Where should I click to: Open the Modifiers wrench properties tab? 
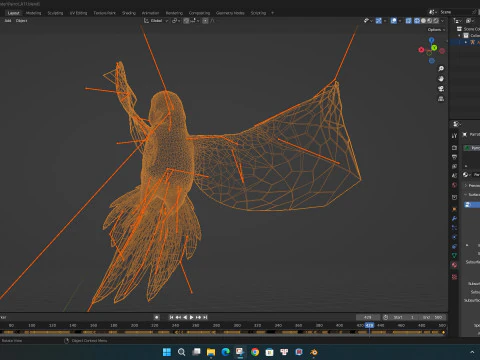click(x=454, y=219)
